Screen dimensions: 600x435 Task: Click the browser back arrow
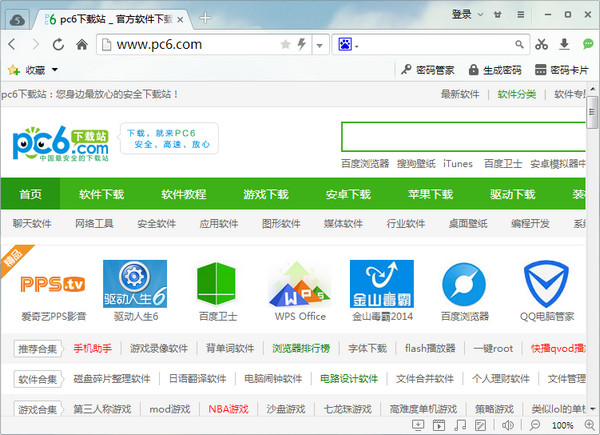(x=14, y=44)
